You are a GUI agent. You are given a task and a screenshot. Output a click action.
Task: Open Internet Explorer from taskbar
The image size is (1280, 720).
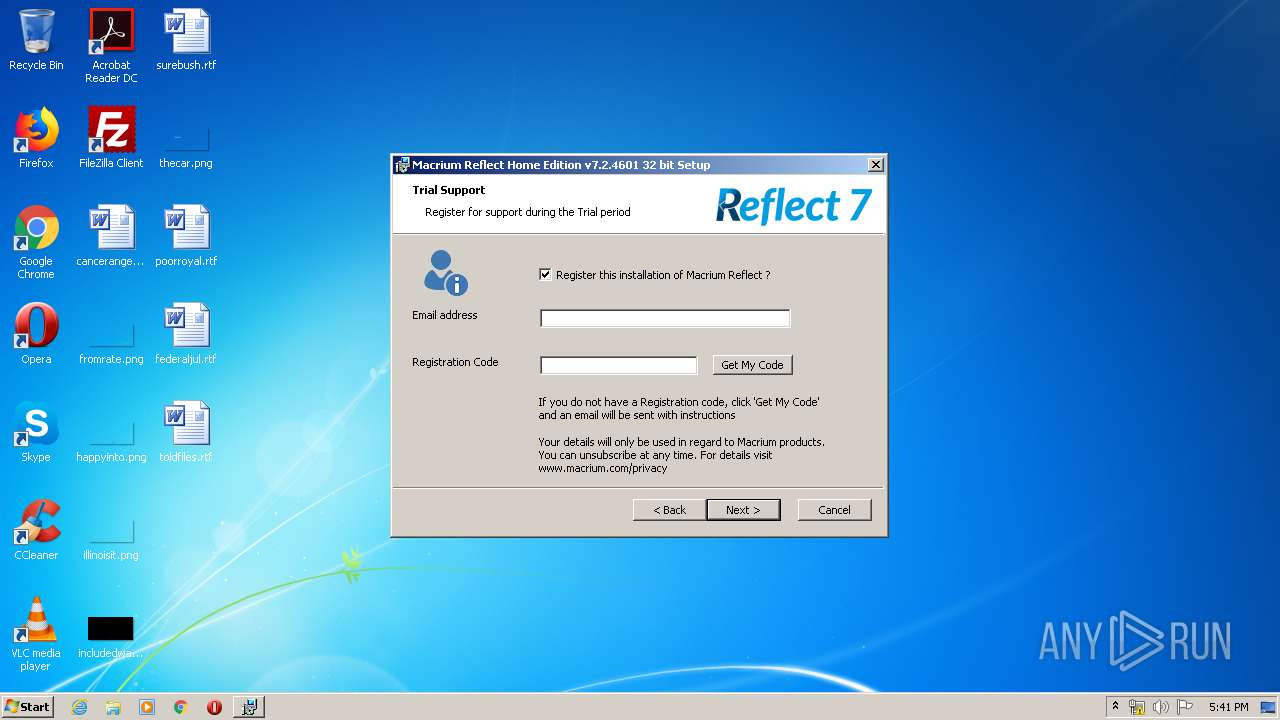[x=79, y=707]
